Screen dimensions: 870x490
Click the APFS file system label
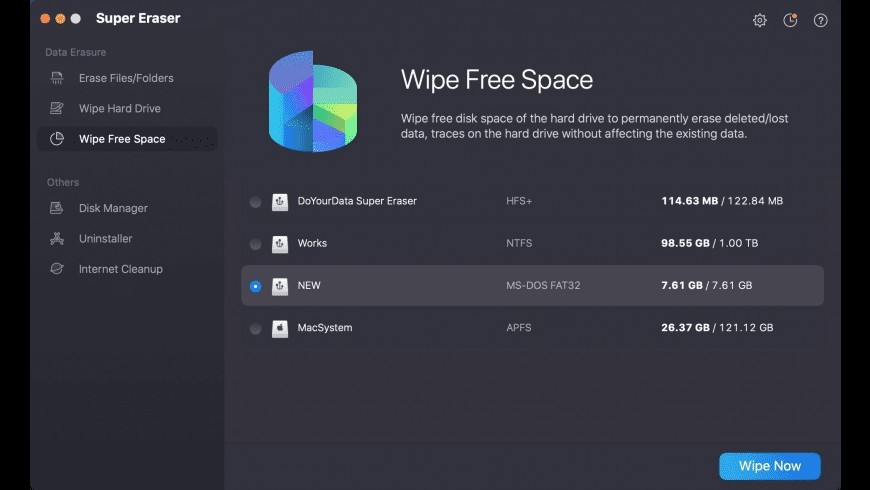(518, 327)
